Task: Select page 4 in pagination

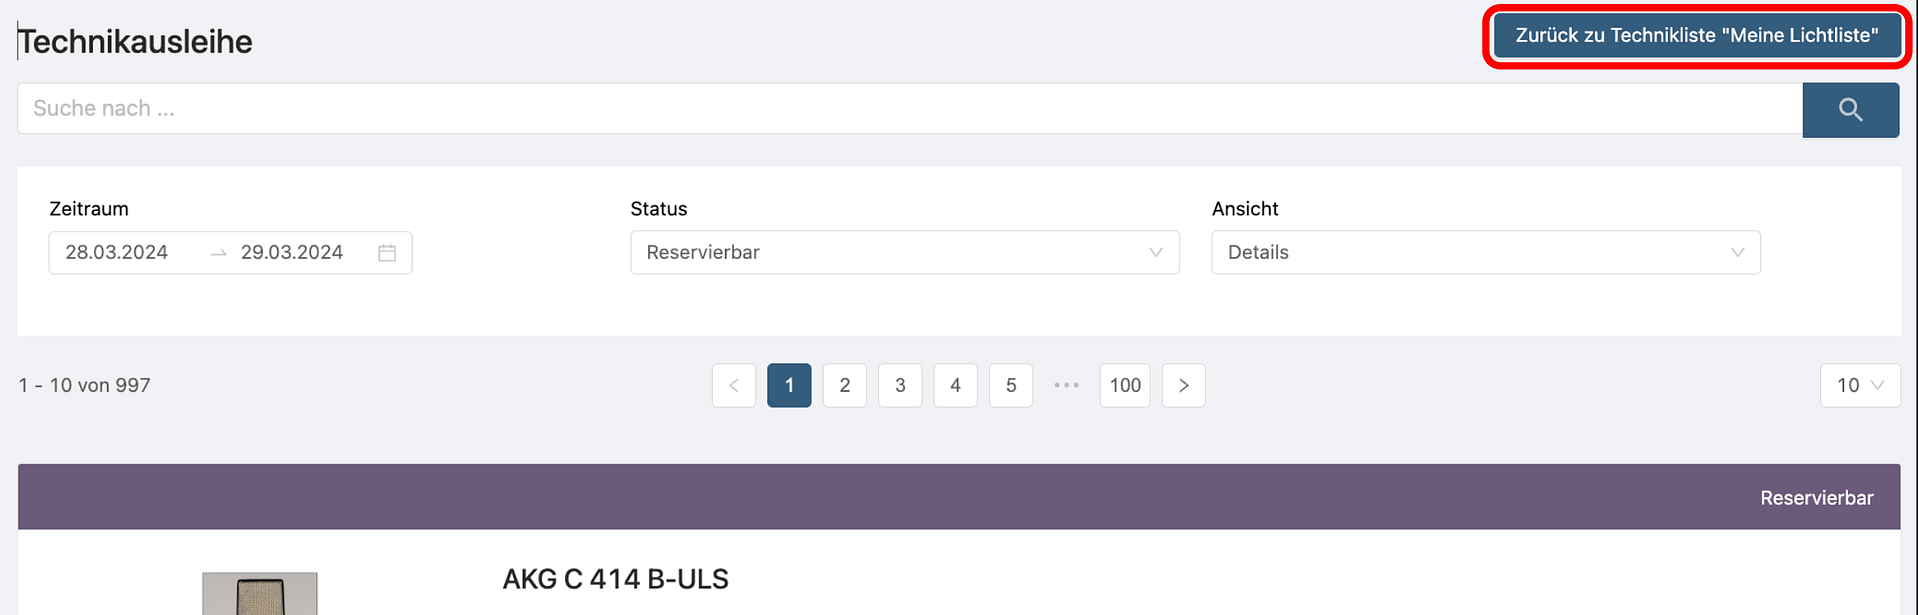Action: click(x=955, y=386)
